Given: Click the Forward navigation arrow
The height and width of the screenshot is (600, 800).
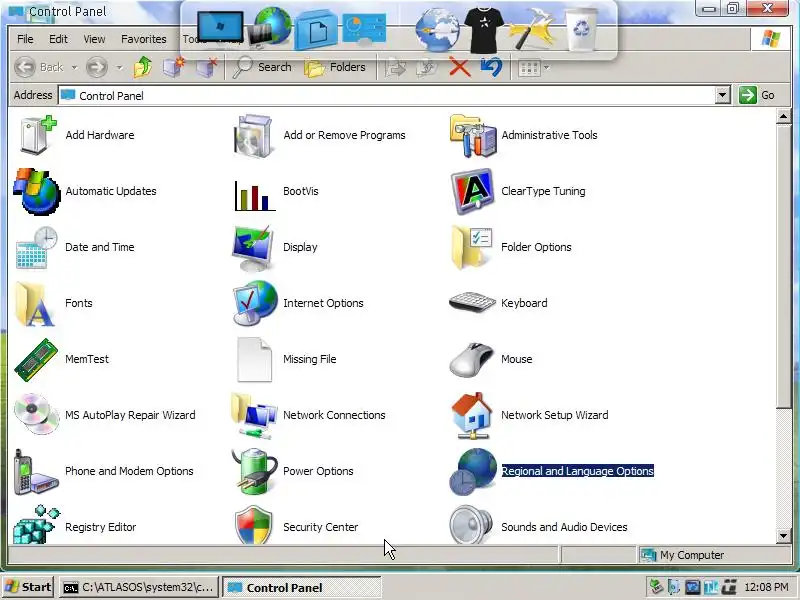Looking at the screenshot, I should pos(97,67).
